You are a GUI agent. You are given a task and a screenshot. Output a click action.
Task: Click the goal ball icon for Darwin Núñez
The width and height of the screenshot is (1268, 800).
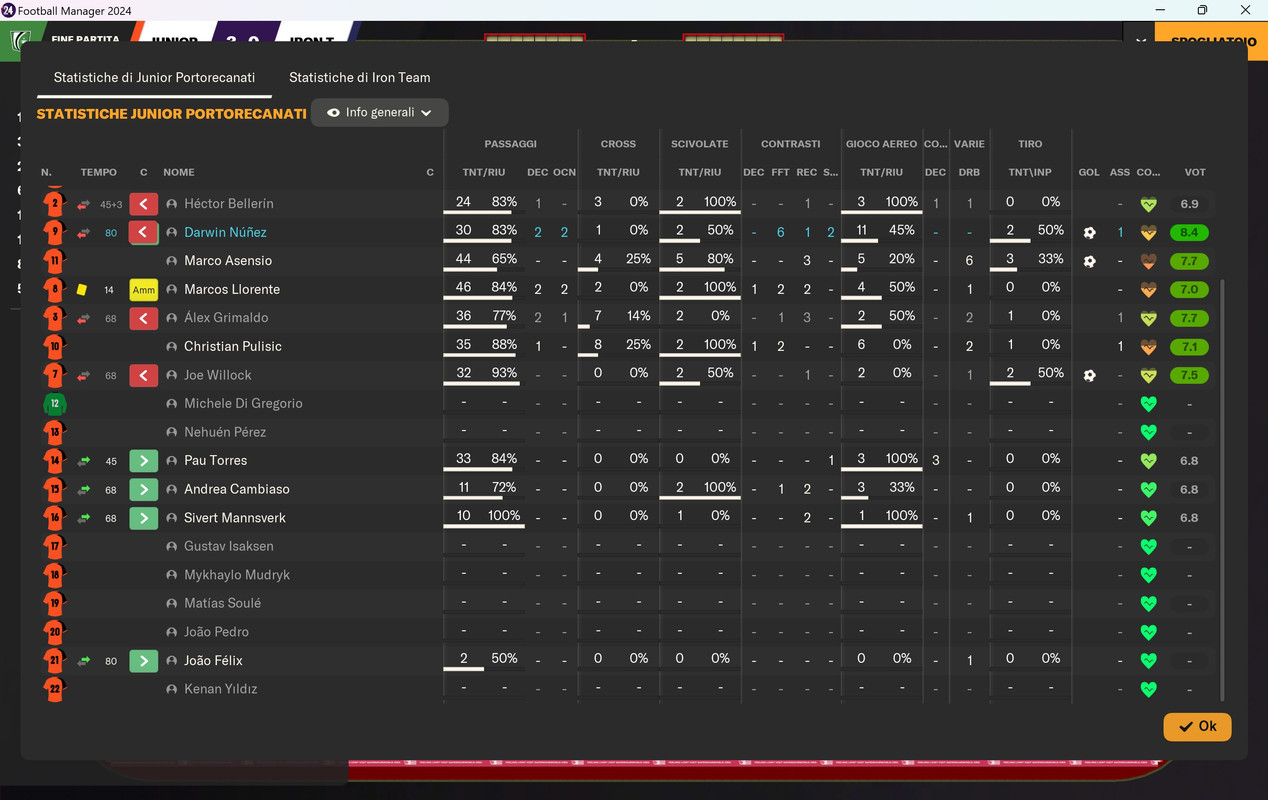coord(1089,232)
